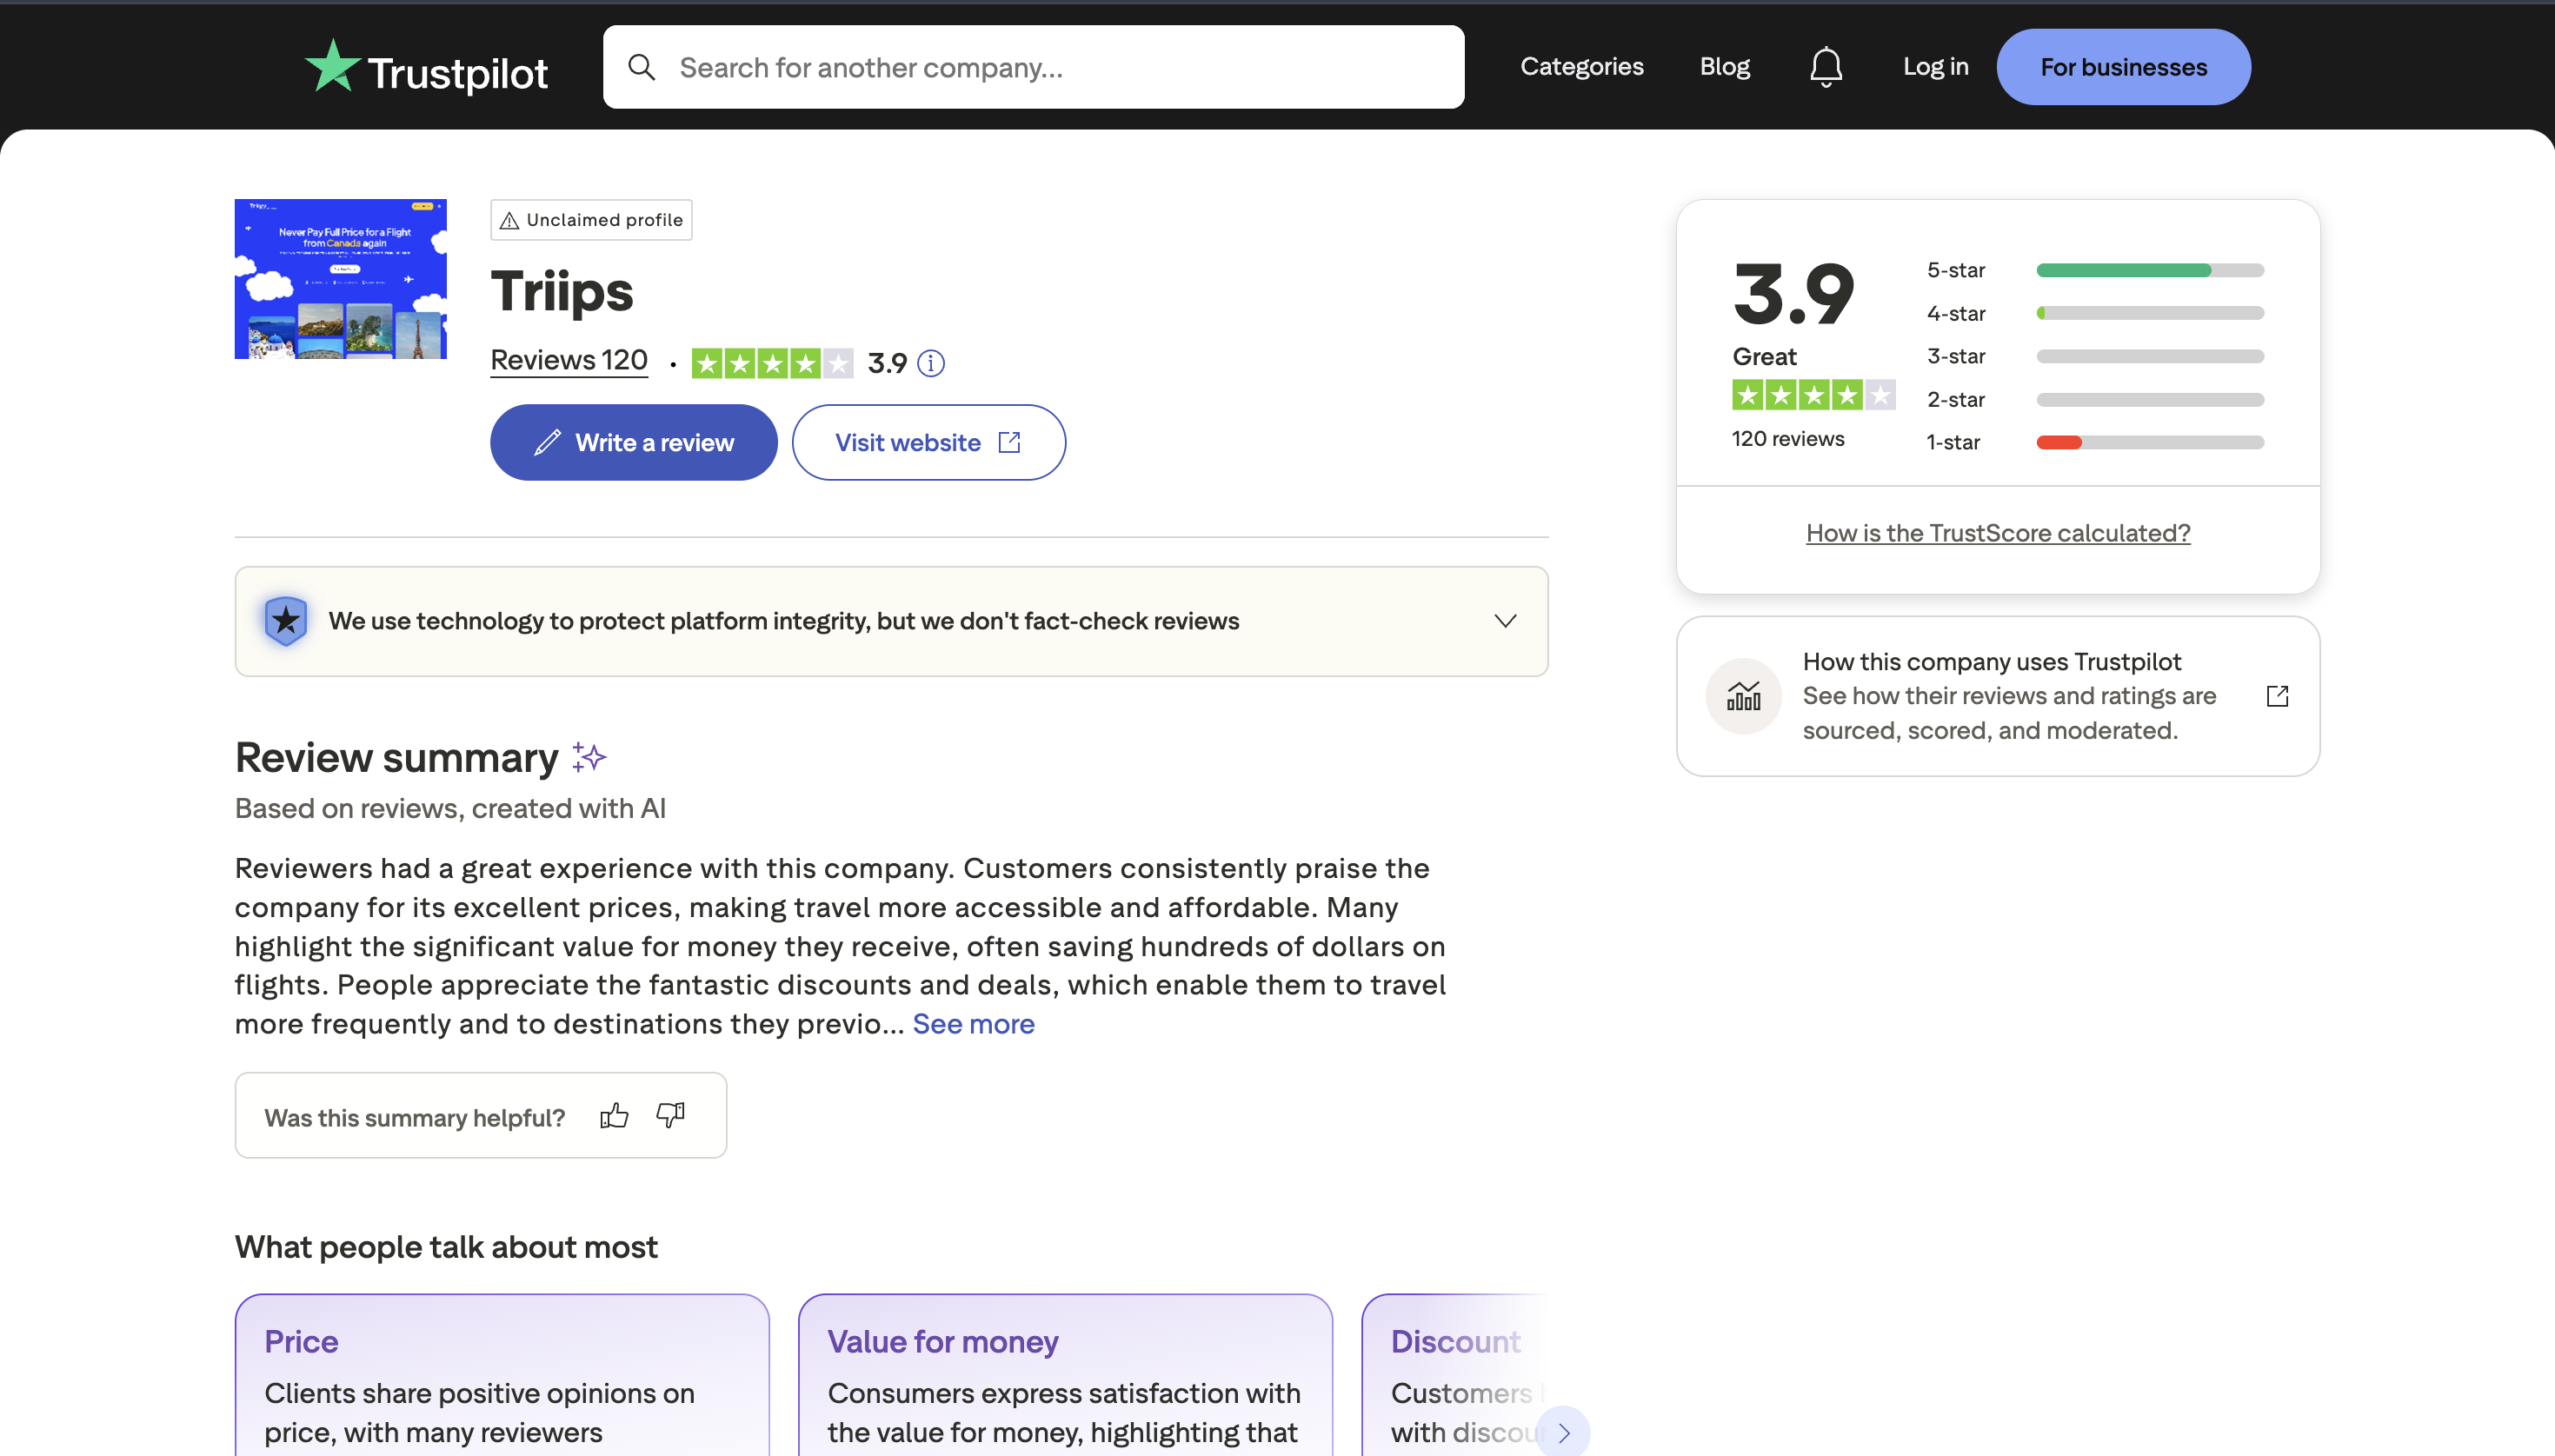Click the warning icon on Unclaimed profile badge

[x=509, y=219]
